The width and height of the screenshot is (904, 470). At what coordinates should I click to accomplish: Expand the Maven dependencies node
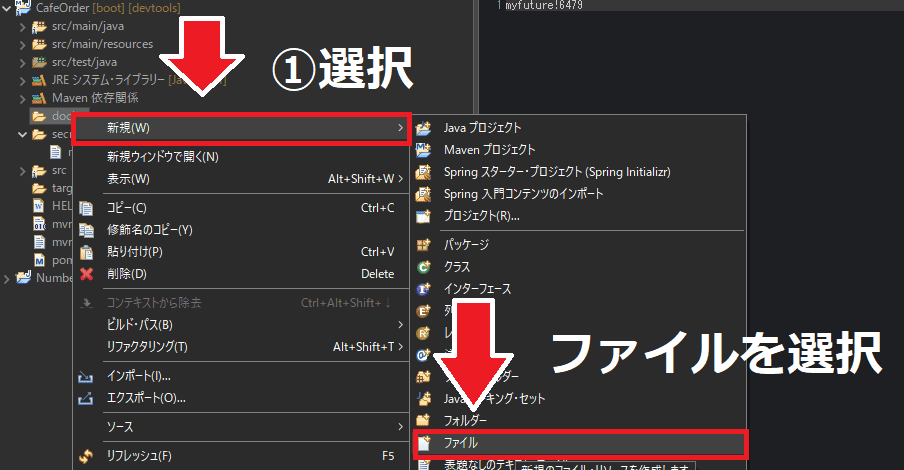[23, 98]
